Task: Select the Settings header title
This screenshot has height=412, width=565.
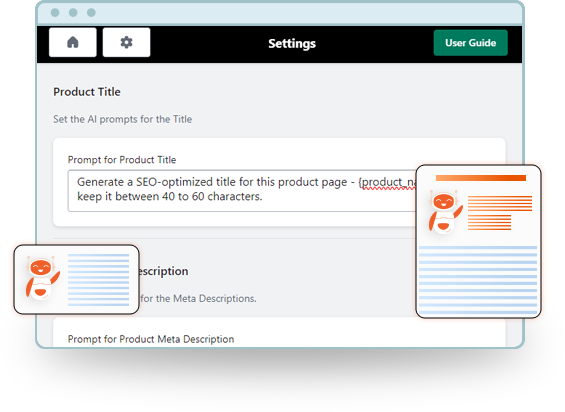Action: [292, 44]
